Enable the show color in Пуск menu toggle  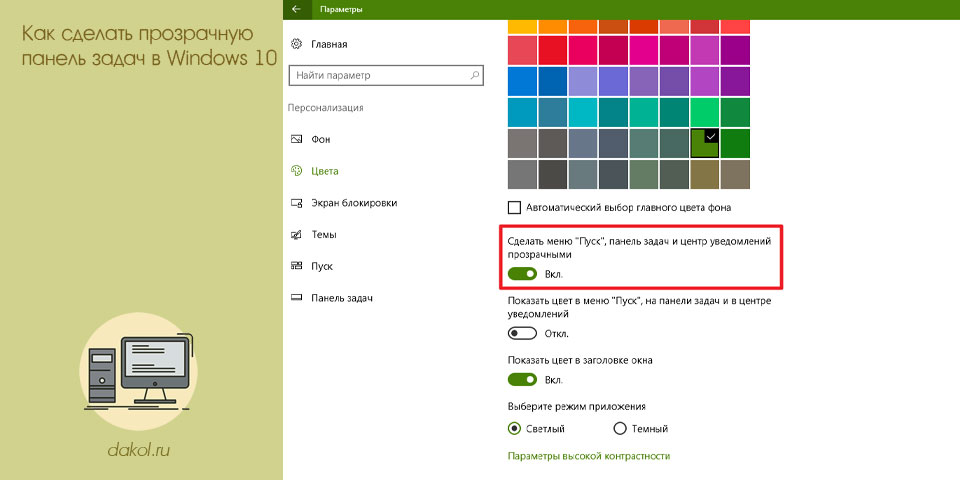522,334
